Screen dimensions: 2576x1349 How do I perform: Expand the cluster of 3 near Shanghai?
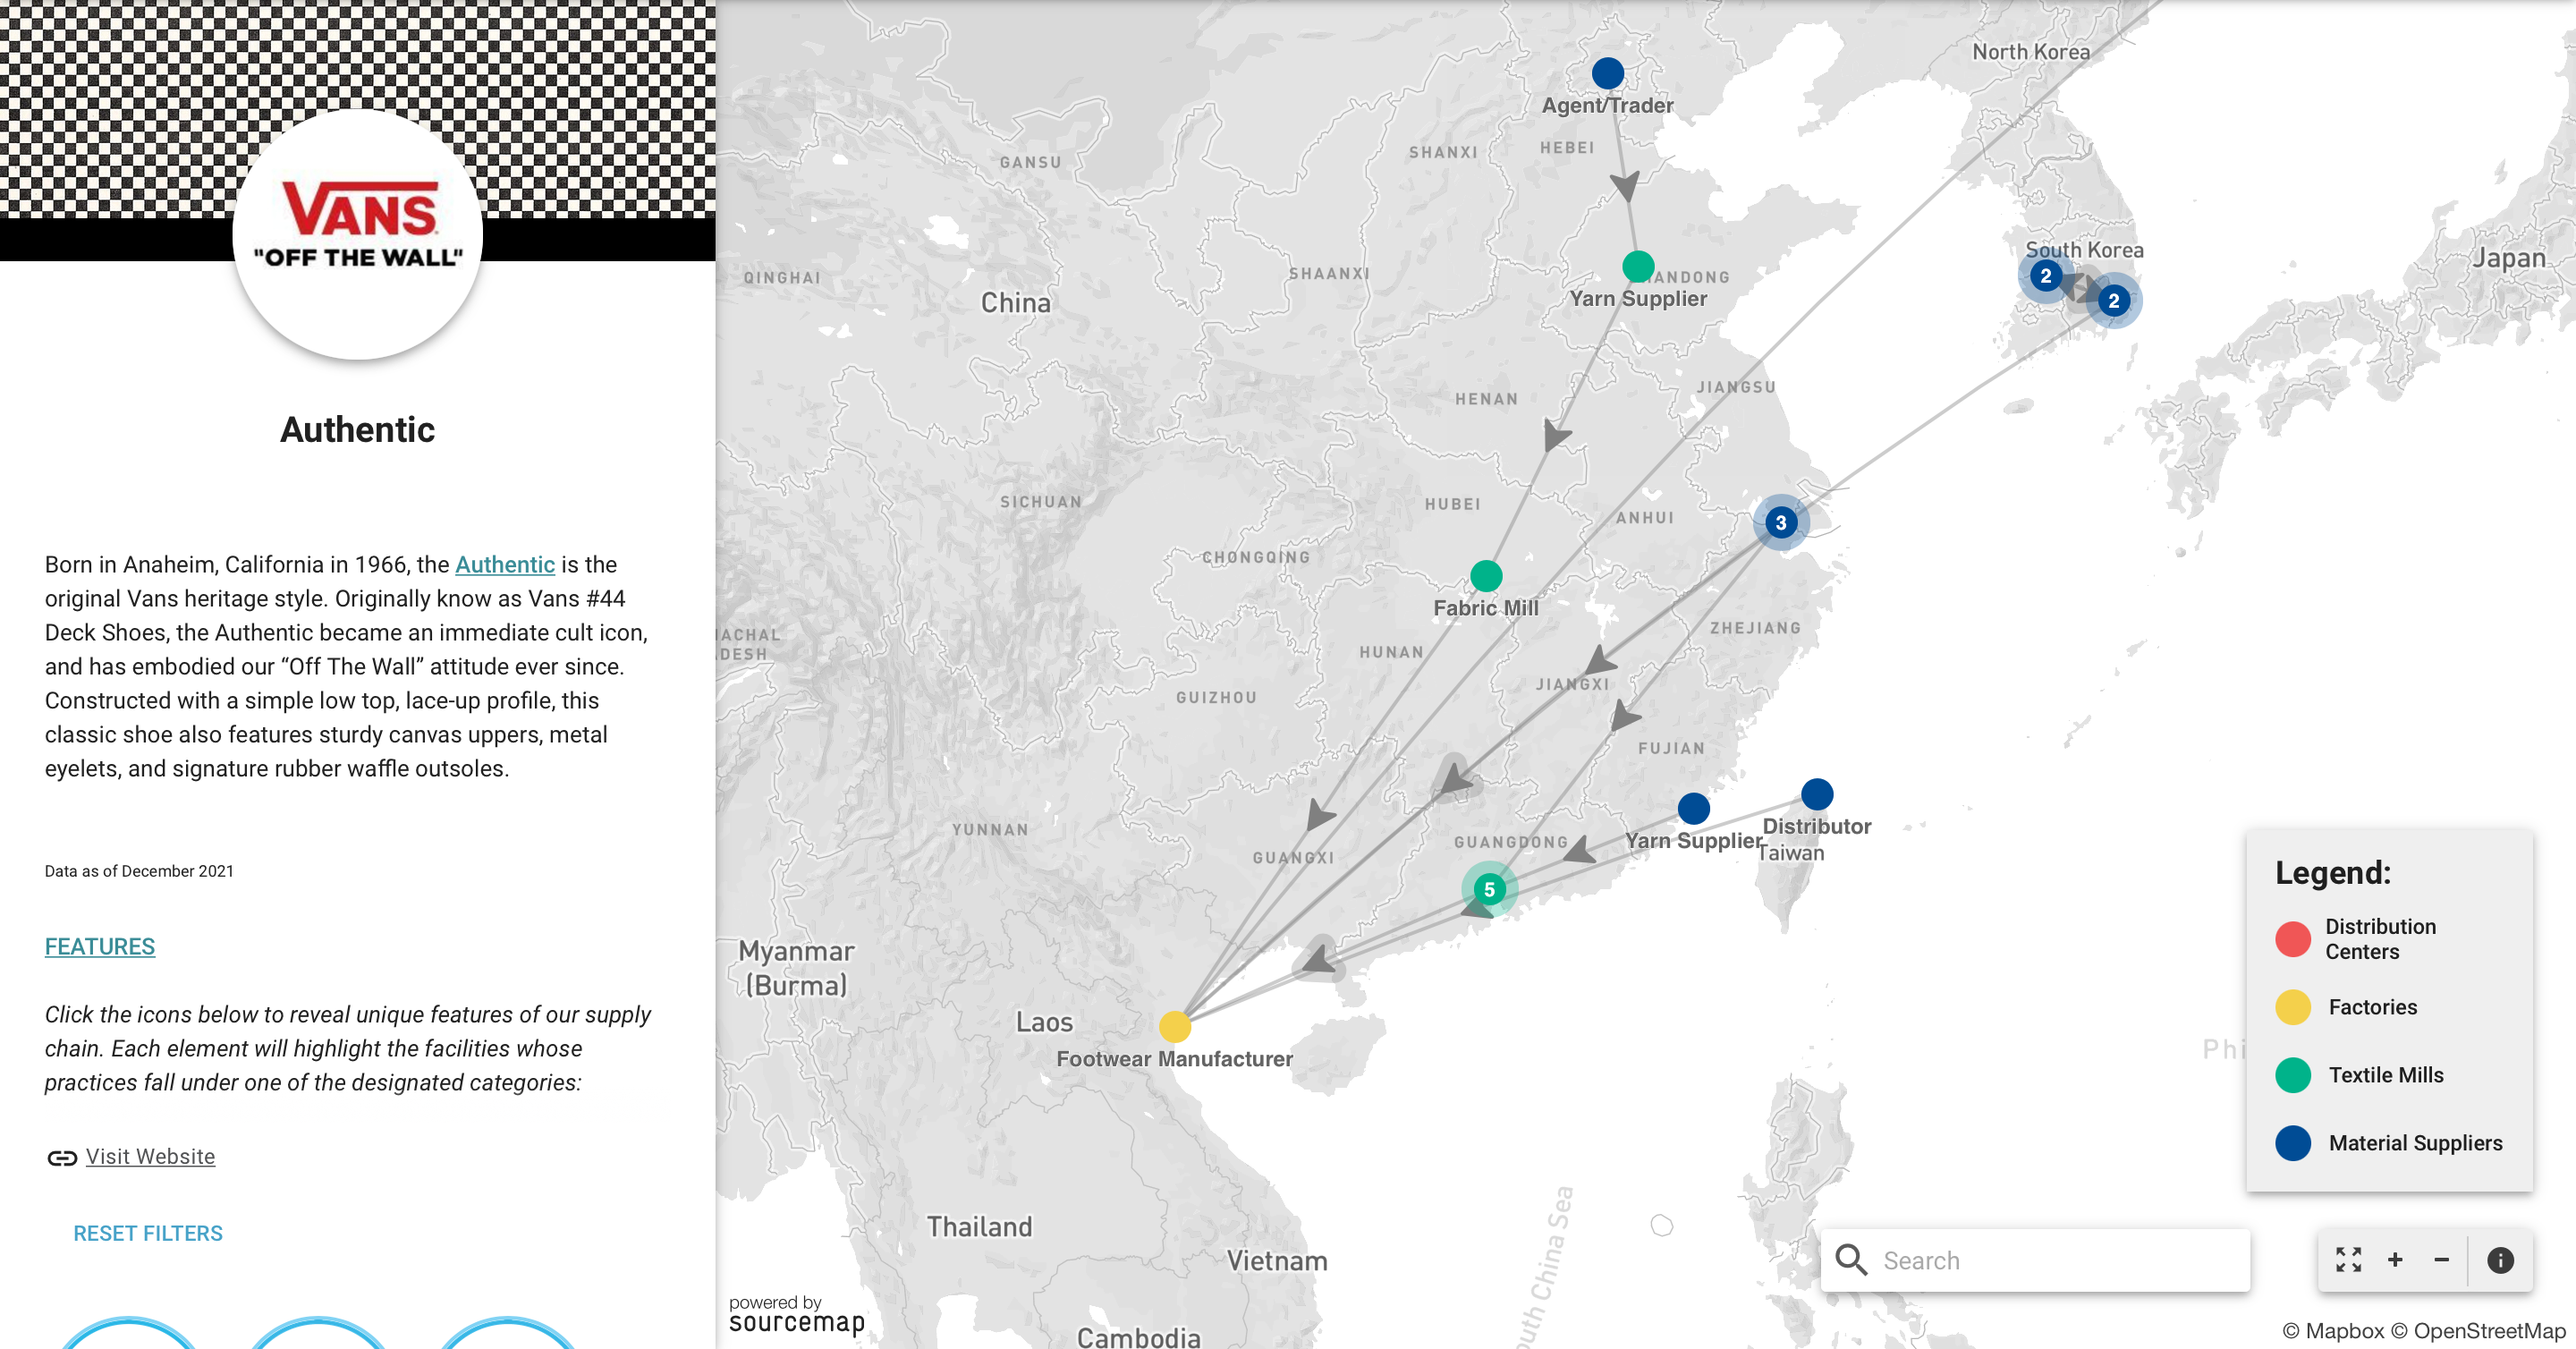1781,522
